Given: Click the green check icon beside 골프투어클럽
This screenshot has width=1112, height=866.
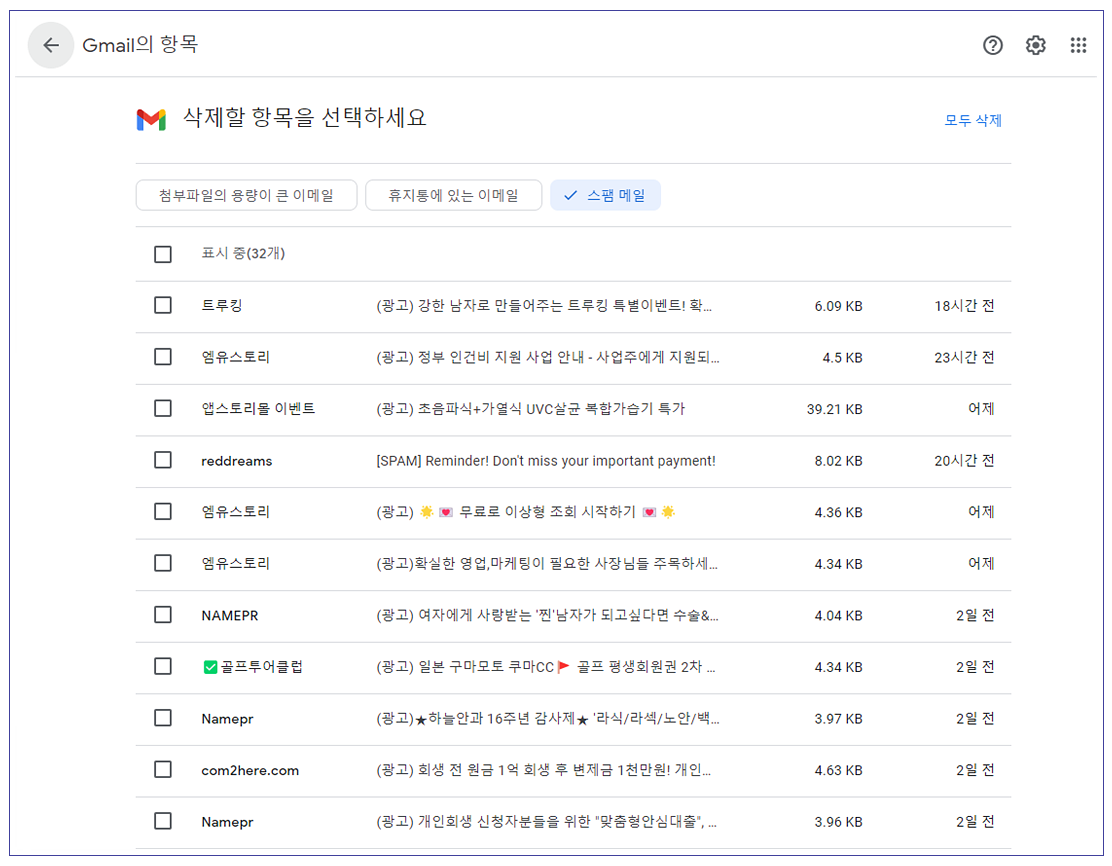Looking at the screenshot, I should point(210,667).
